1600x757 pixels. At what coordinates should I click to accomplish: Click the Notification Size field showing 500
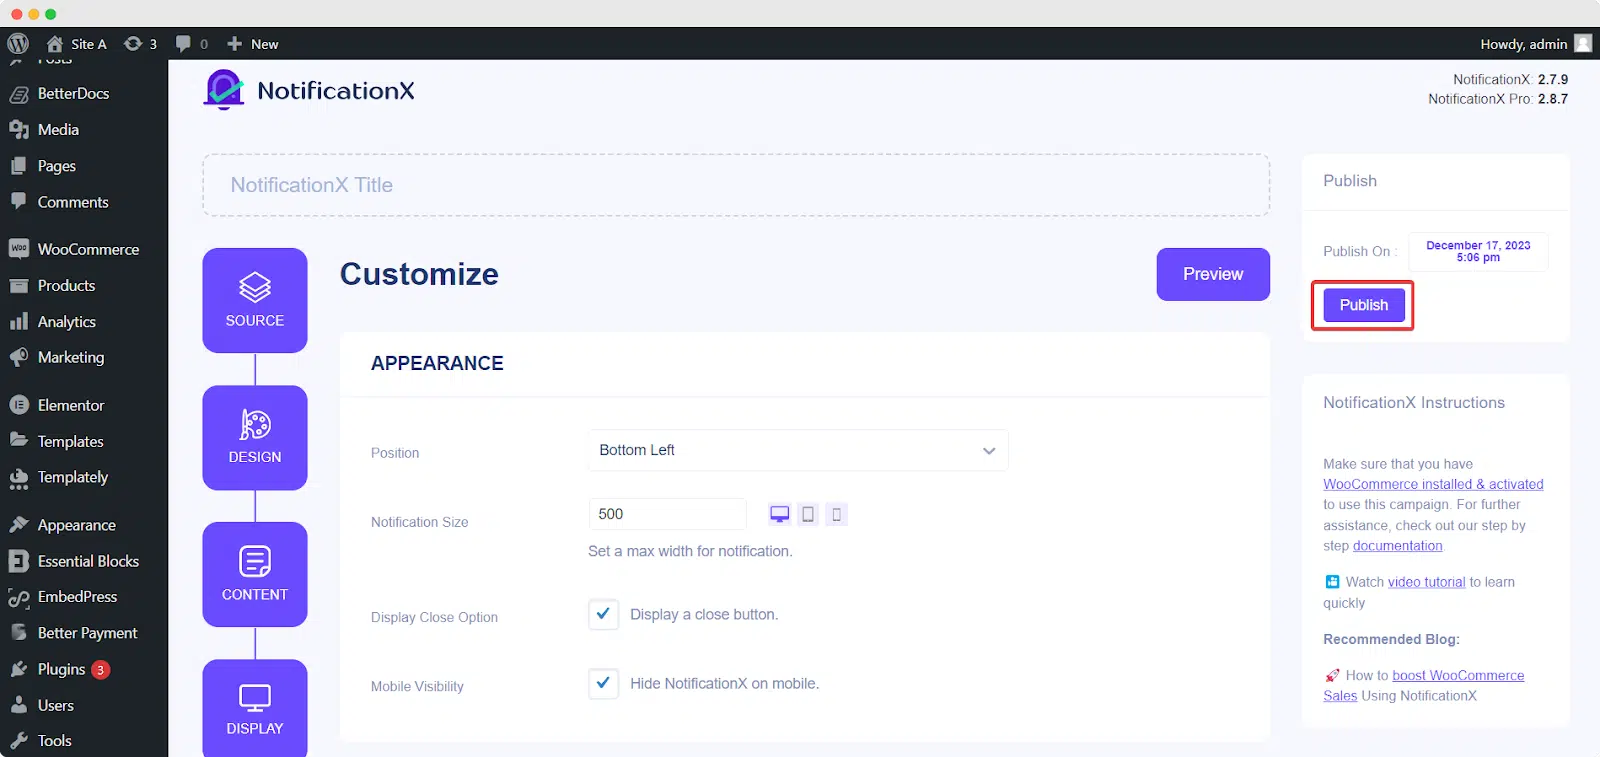click(x=667, y=514)
